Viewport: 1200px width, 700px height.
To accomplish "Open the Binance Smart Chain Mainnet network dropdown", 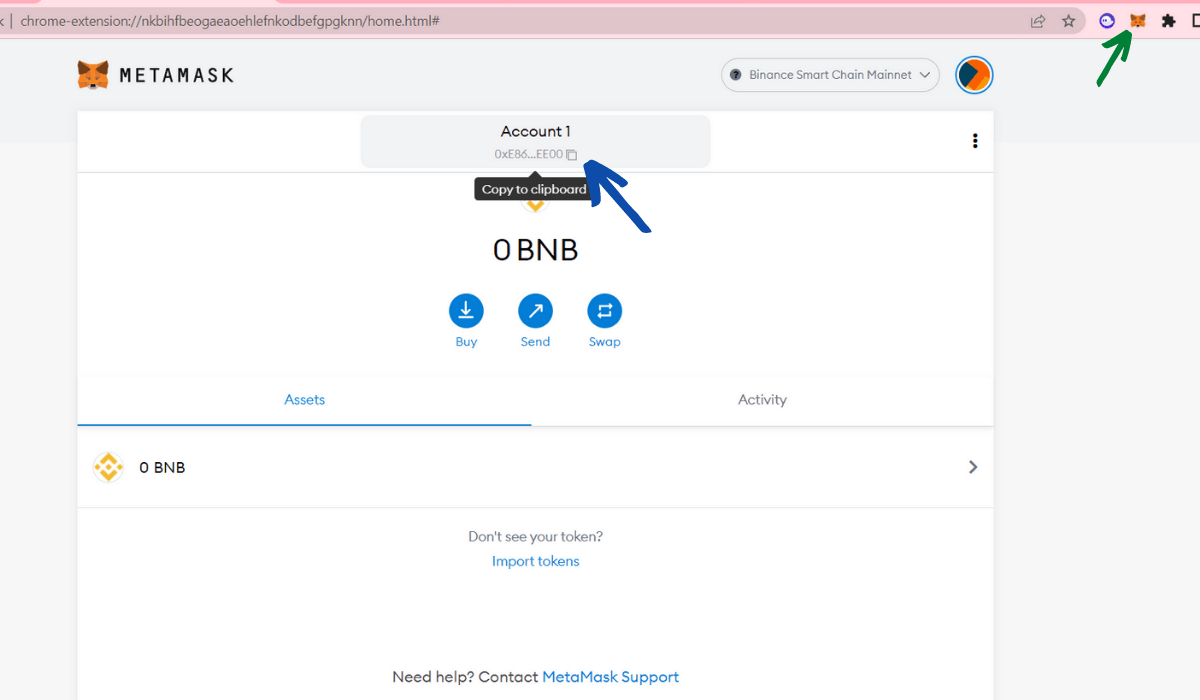I will [x=830, y=75].
